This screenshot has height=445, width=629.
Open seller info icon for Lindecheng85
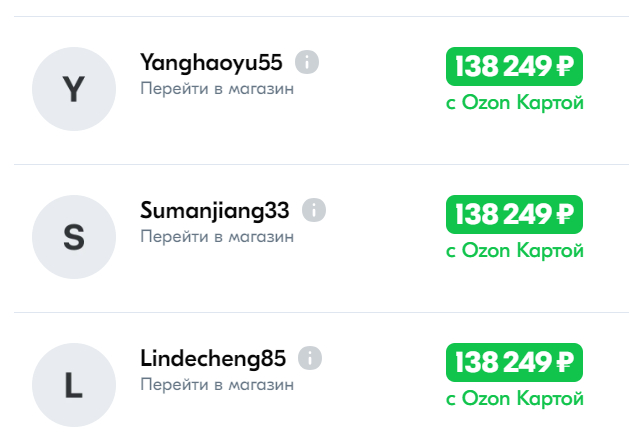[311, 358]
